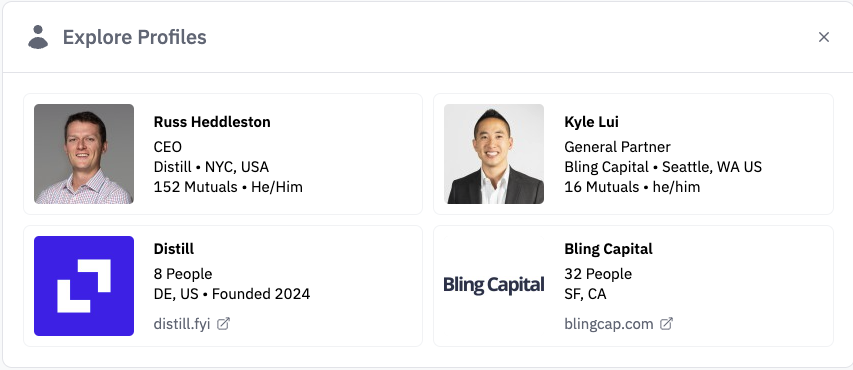Click the external link icon beside blingcap.com
The image size is (853, 370).
666,324
